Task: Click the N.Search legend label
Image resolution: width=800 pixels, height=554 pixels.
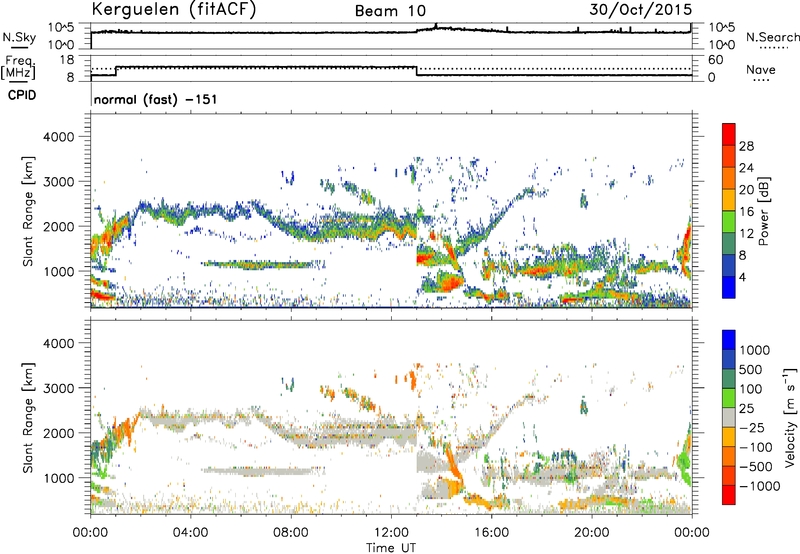Action: pos(772,37)
